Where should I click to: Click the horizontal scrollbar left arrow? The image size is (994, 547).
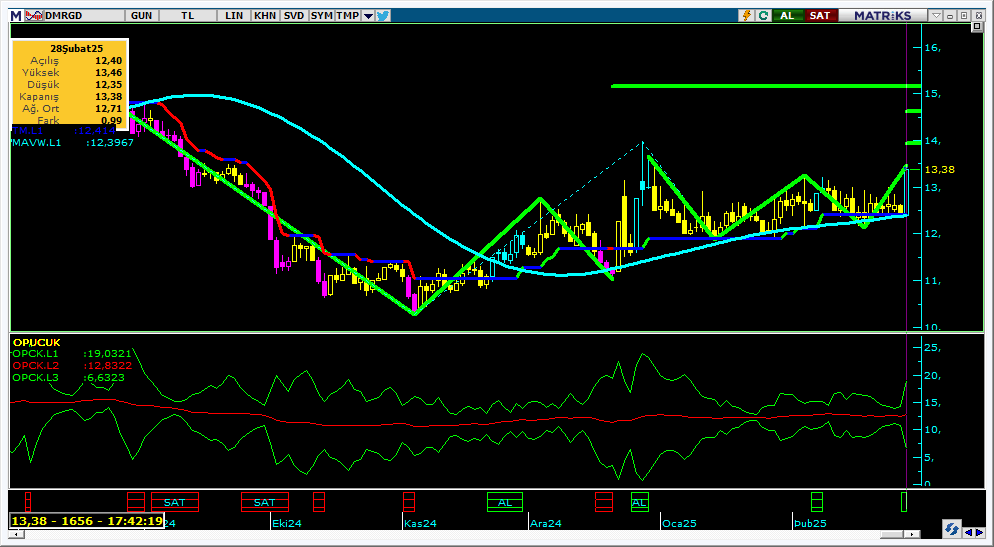click(15, 535)
